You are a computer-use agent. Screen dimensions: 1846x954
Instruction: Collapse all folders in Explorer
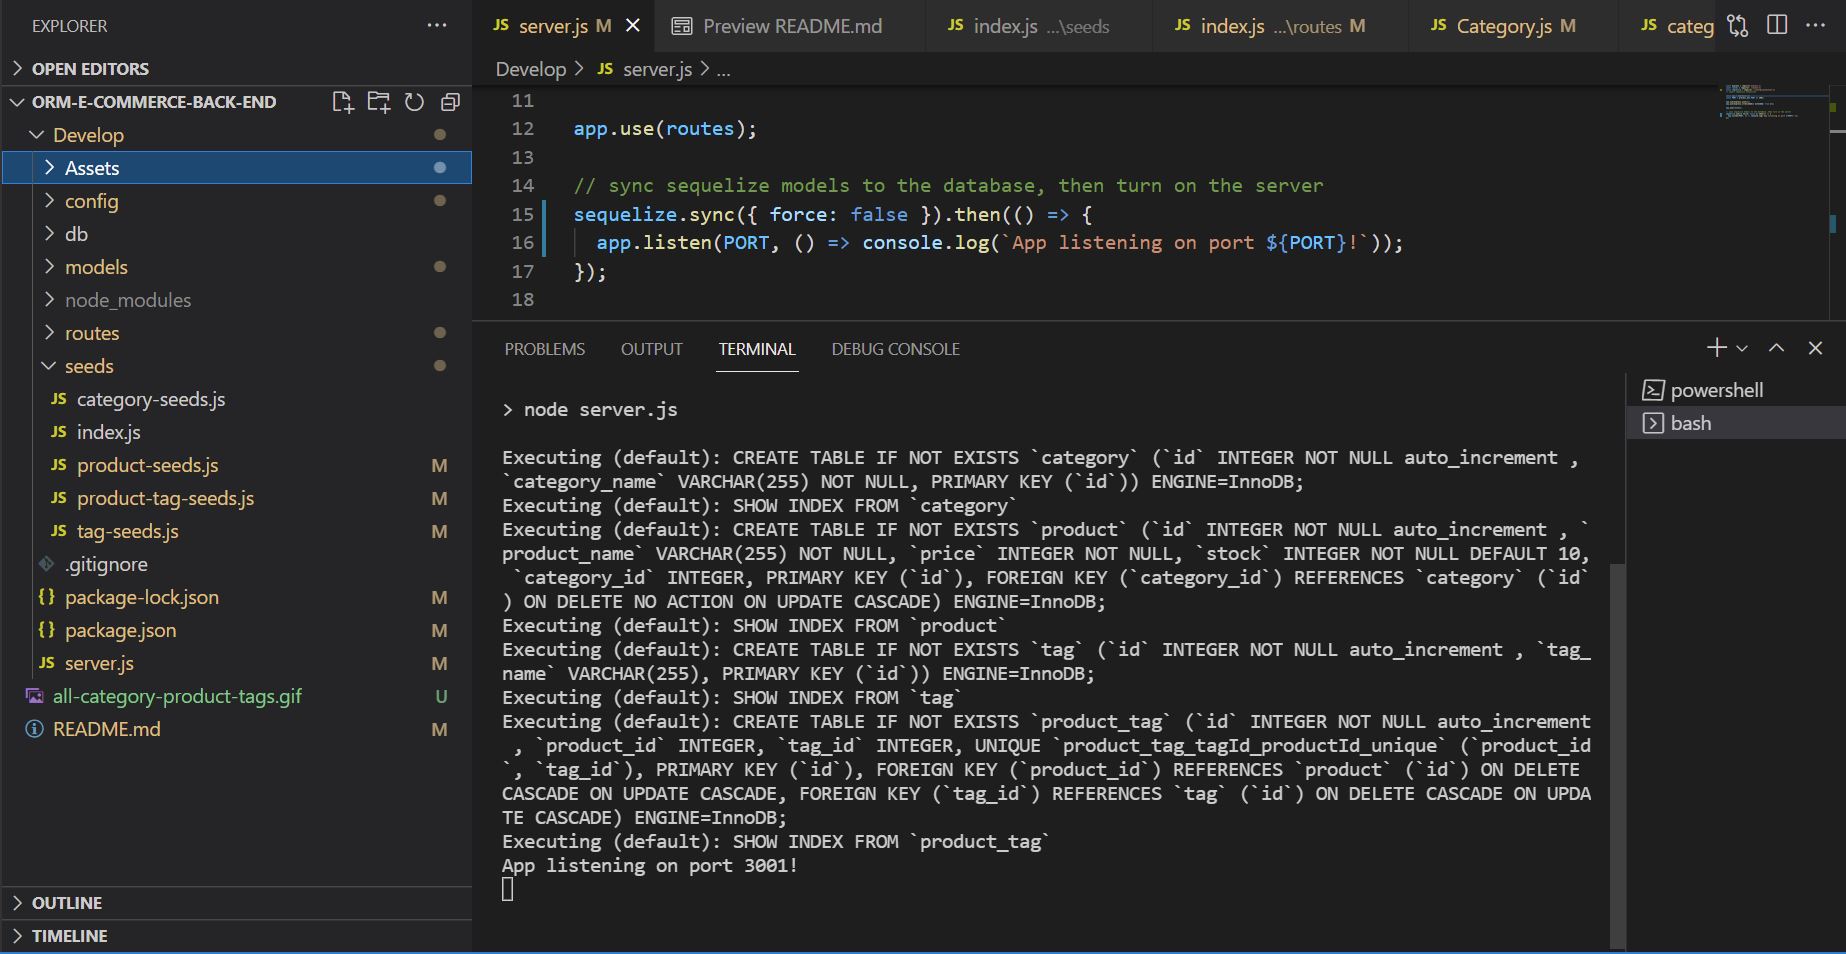point(450,102)
